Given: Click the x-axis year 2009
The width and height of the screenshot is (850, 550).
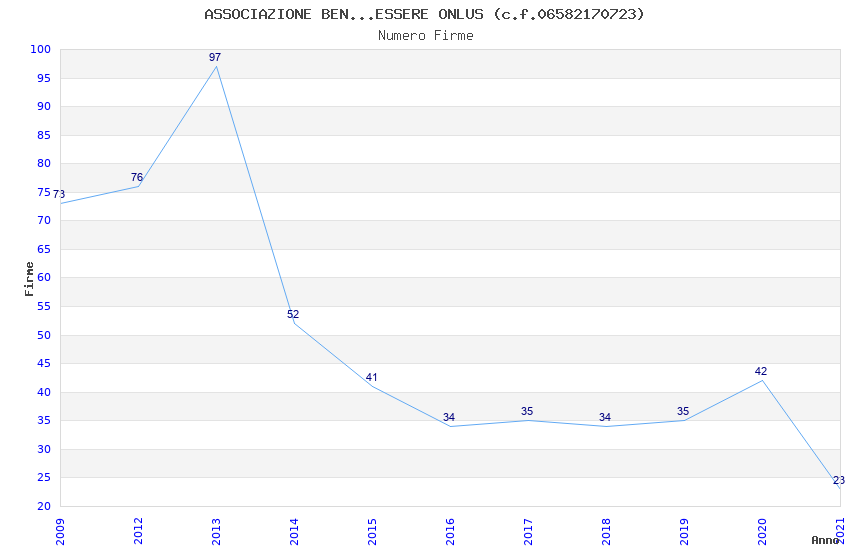Looking at the screenshot, I should [x=60, y=532].
